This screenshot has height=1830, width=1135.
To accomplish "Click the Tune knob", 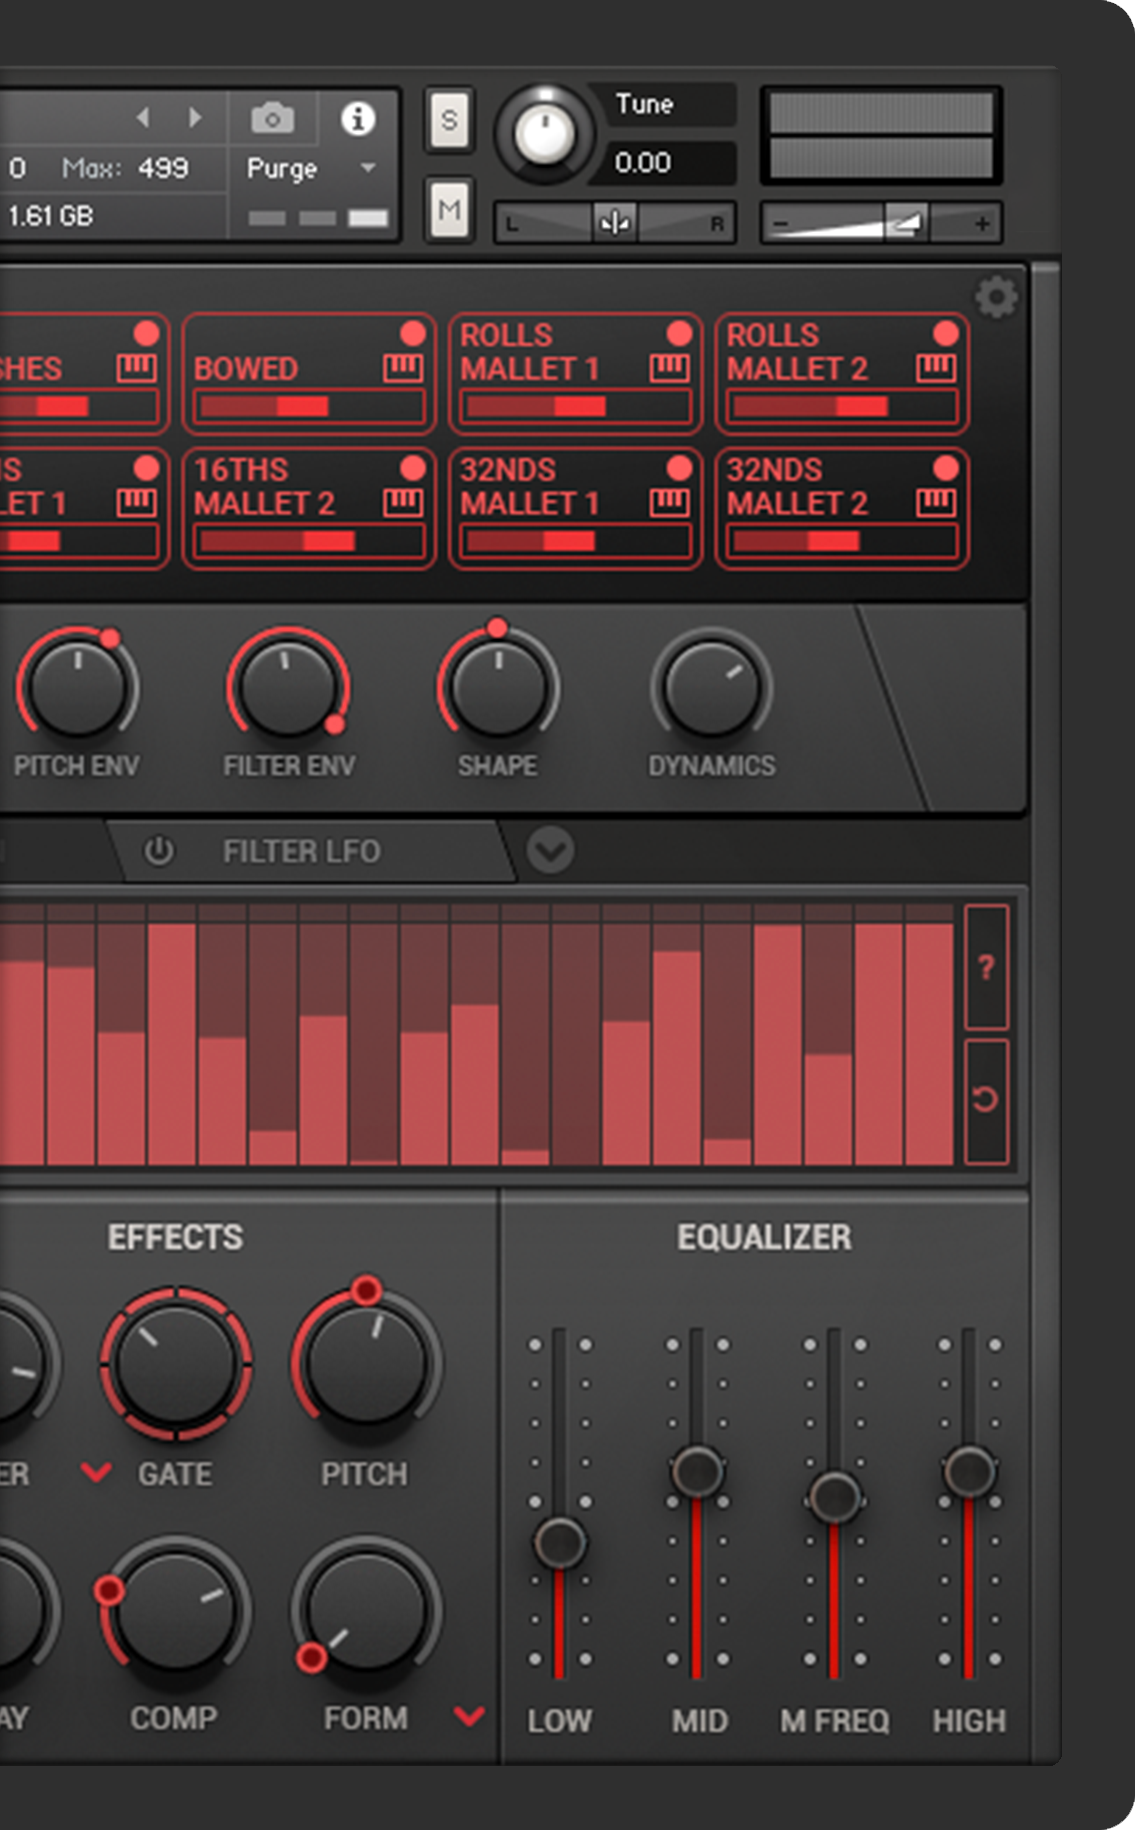I will [x=545, y=135].
